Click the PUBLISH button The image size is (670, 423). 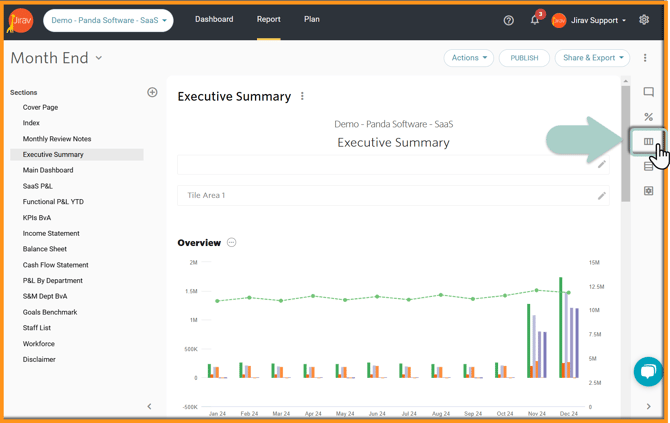pyautogui.click(x=524, y=58)
